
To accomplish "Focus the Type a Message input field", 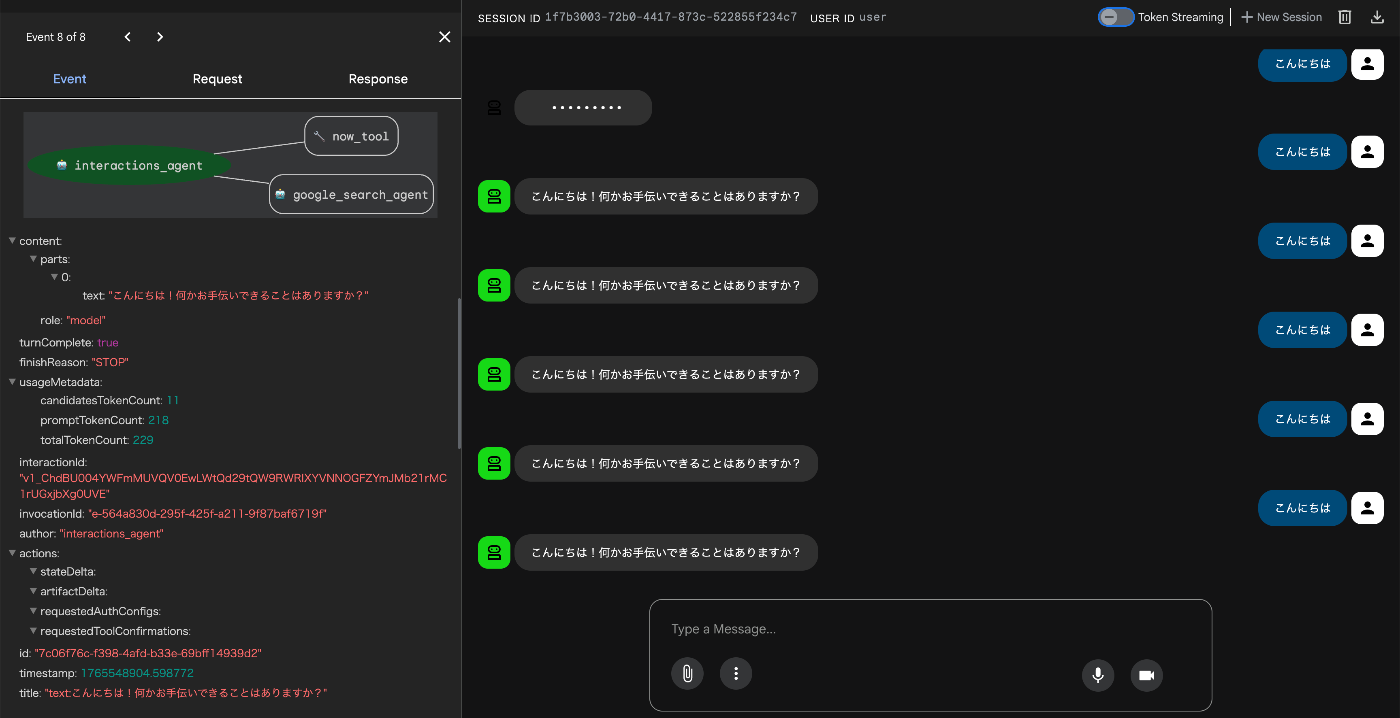I will 930,629.
